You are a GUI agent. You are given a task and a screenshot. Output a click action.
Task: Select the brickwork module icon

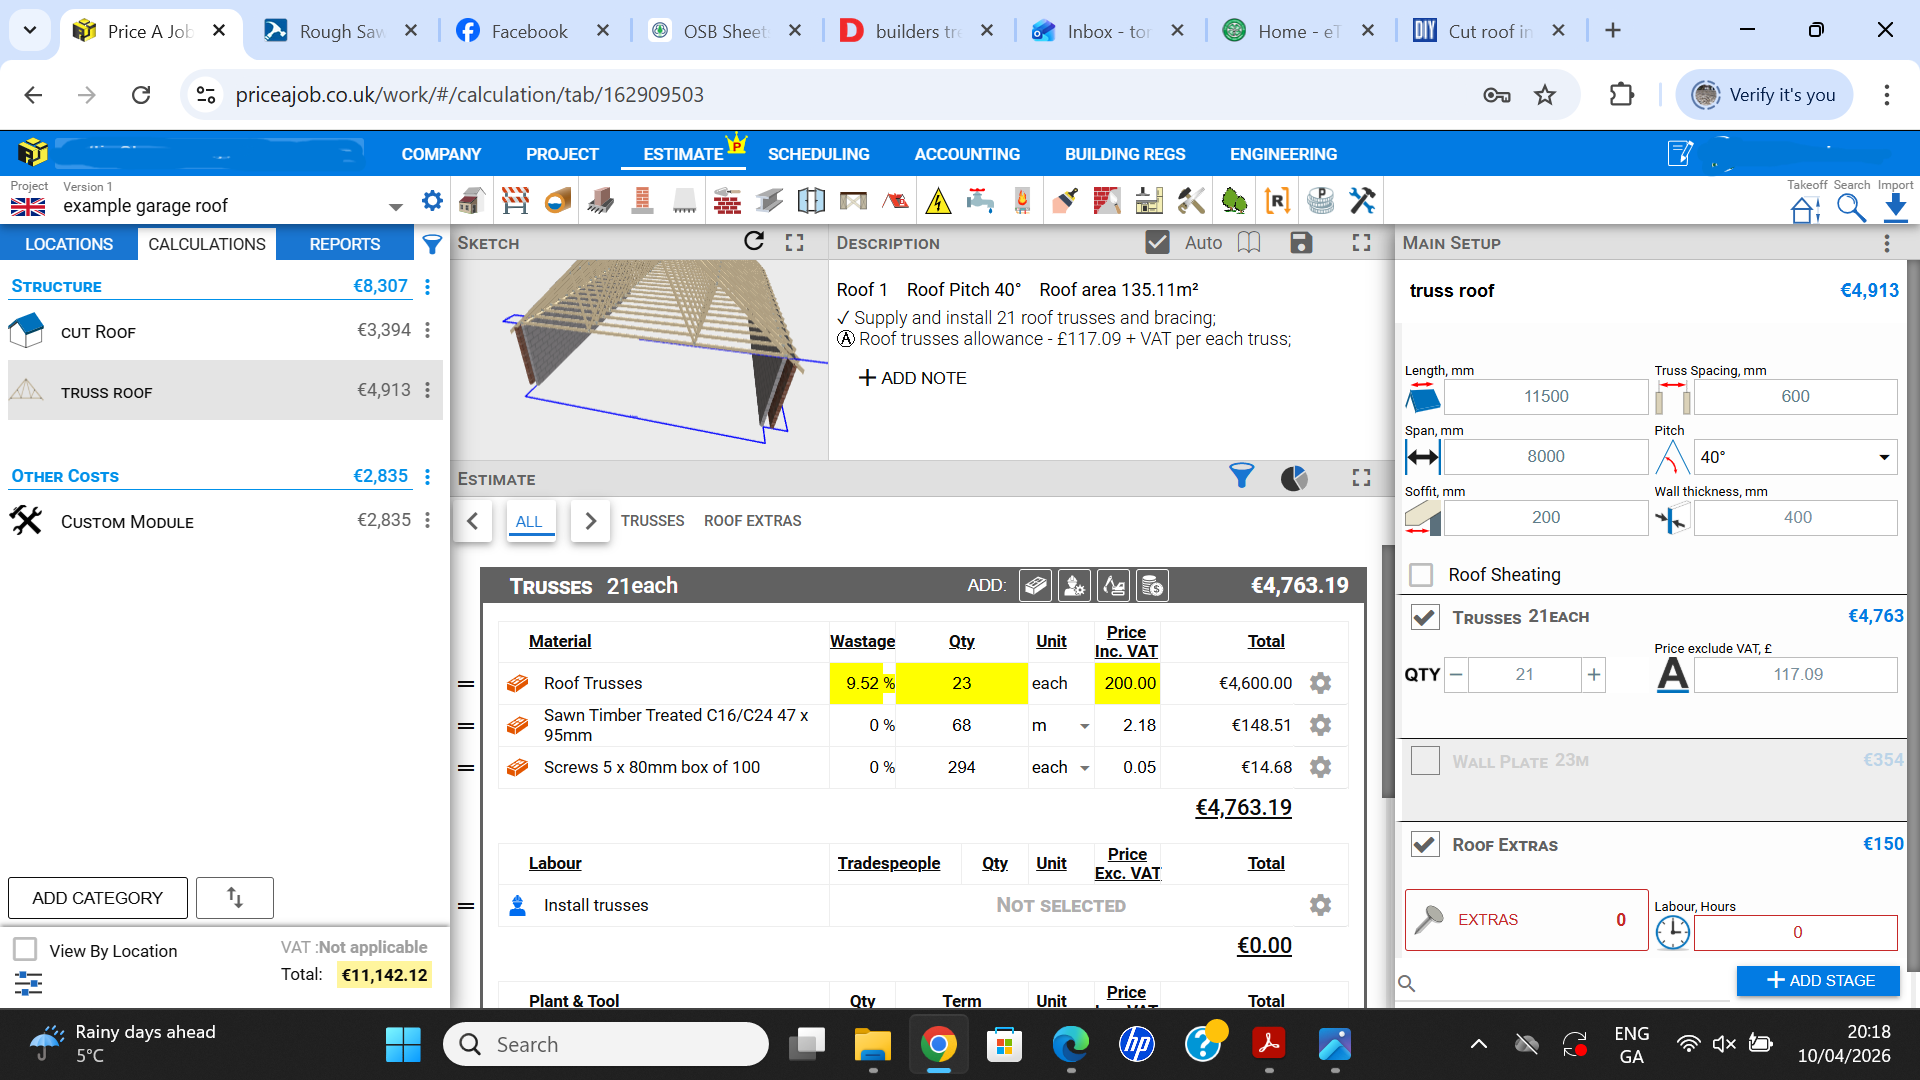point(727,201)
